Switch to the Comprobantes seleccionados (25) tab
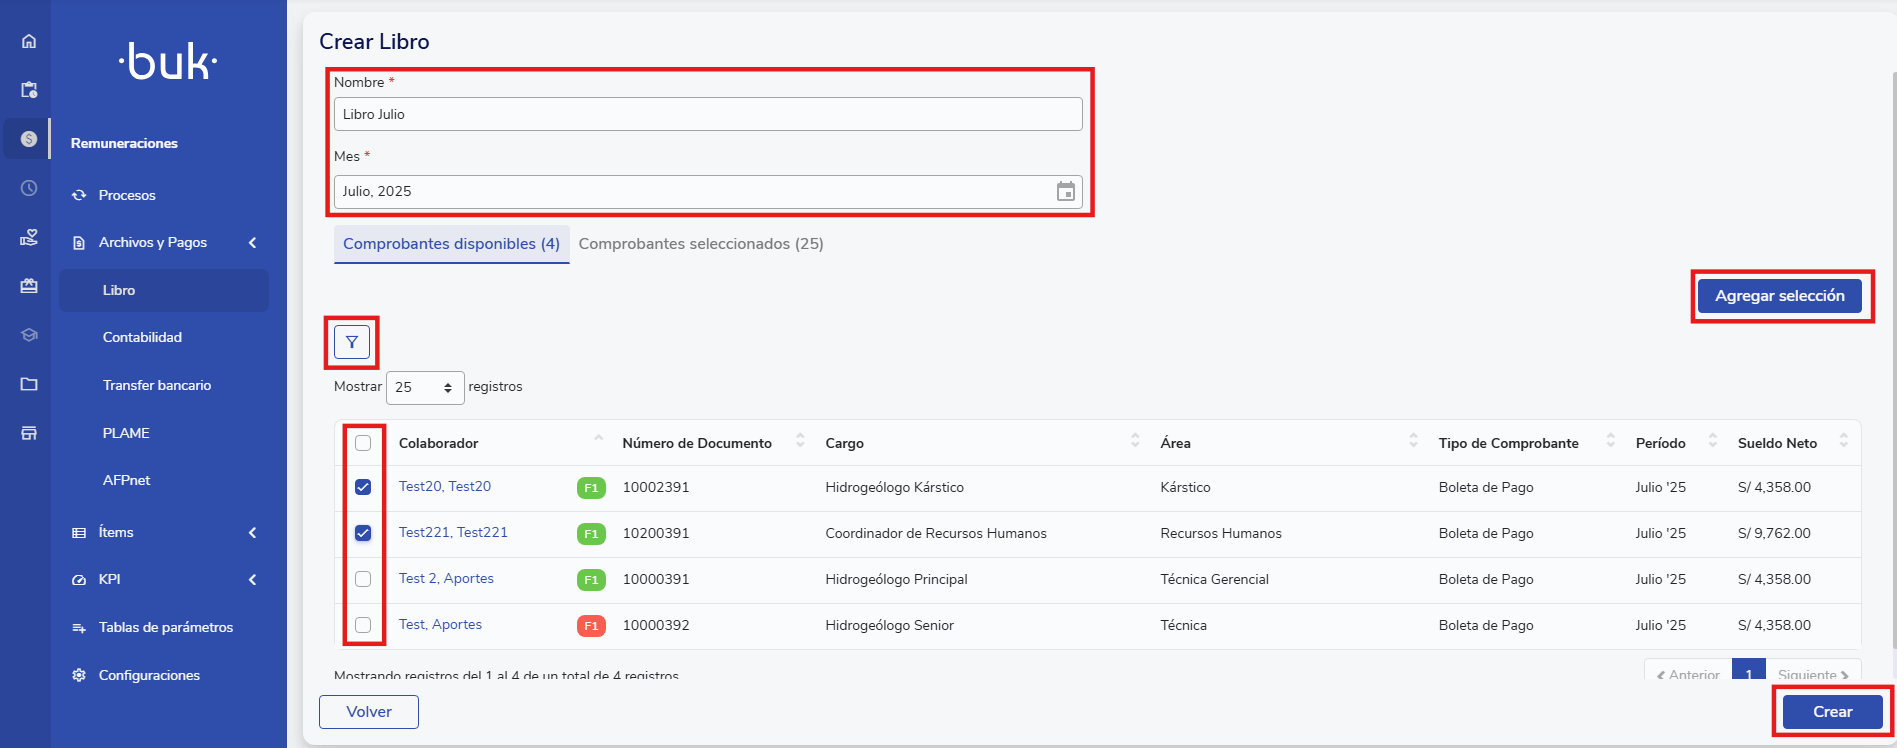The width and height of the screenshot is (1897, 748). click(700, 244)
